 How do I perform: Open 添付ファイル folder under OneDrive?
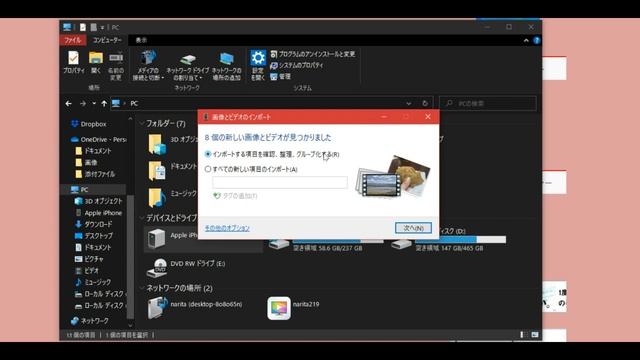pos(95,174)
